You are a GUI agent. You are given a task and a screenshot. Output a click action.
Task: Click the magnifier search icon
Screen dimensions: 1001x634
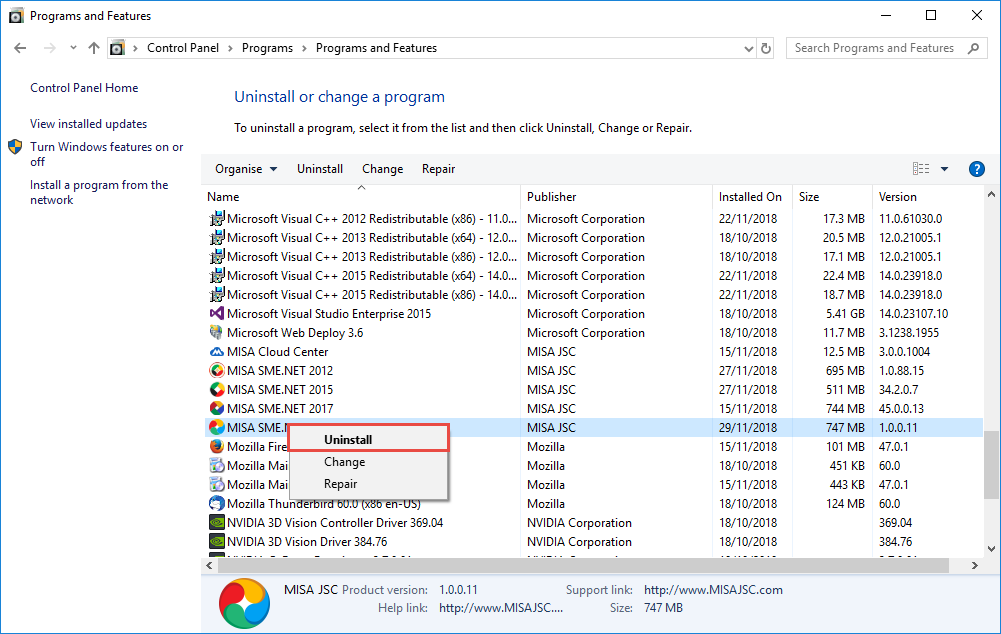tap(974, 48)
